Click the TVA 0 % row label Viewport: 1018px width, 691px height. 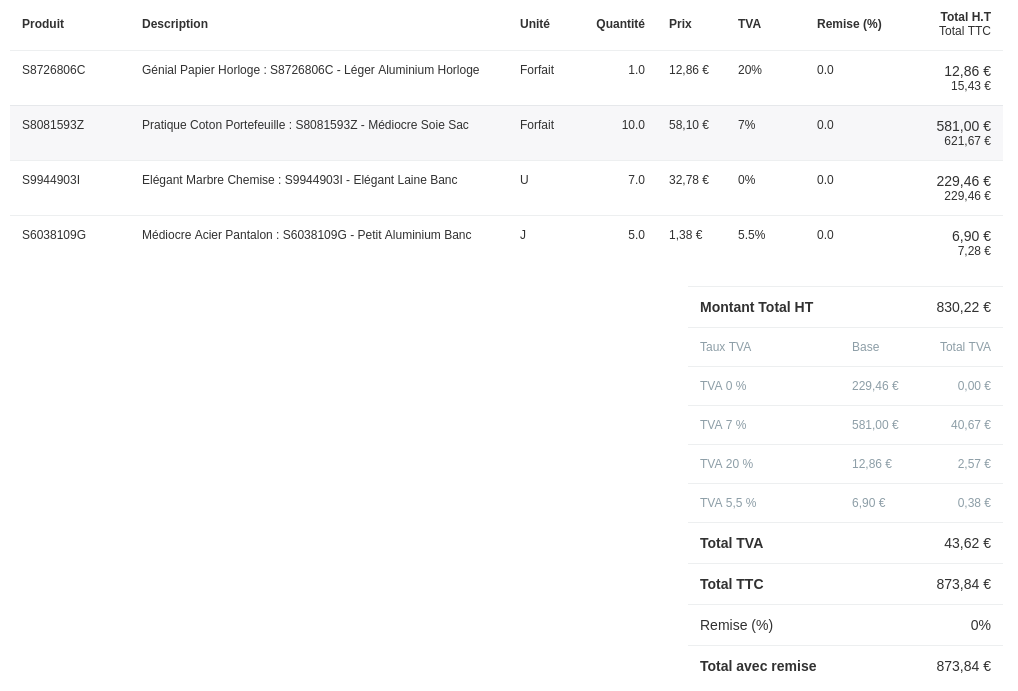pos(723,386)
